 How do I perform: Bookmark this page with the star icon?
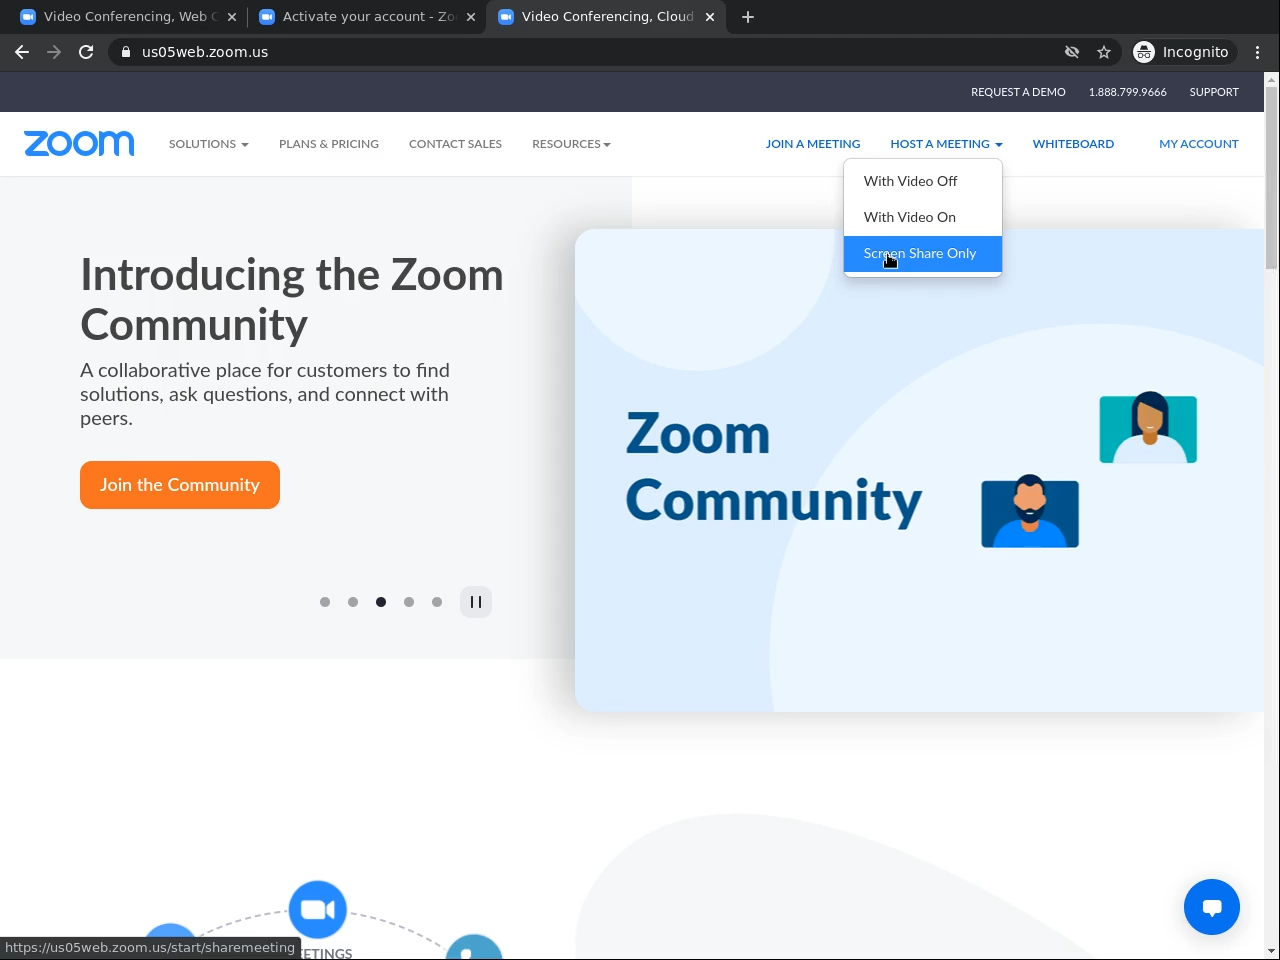[1104, 52]
